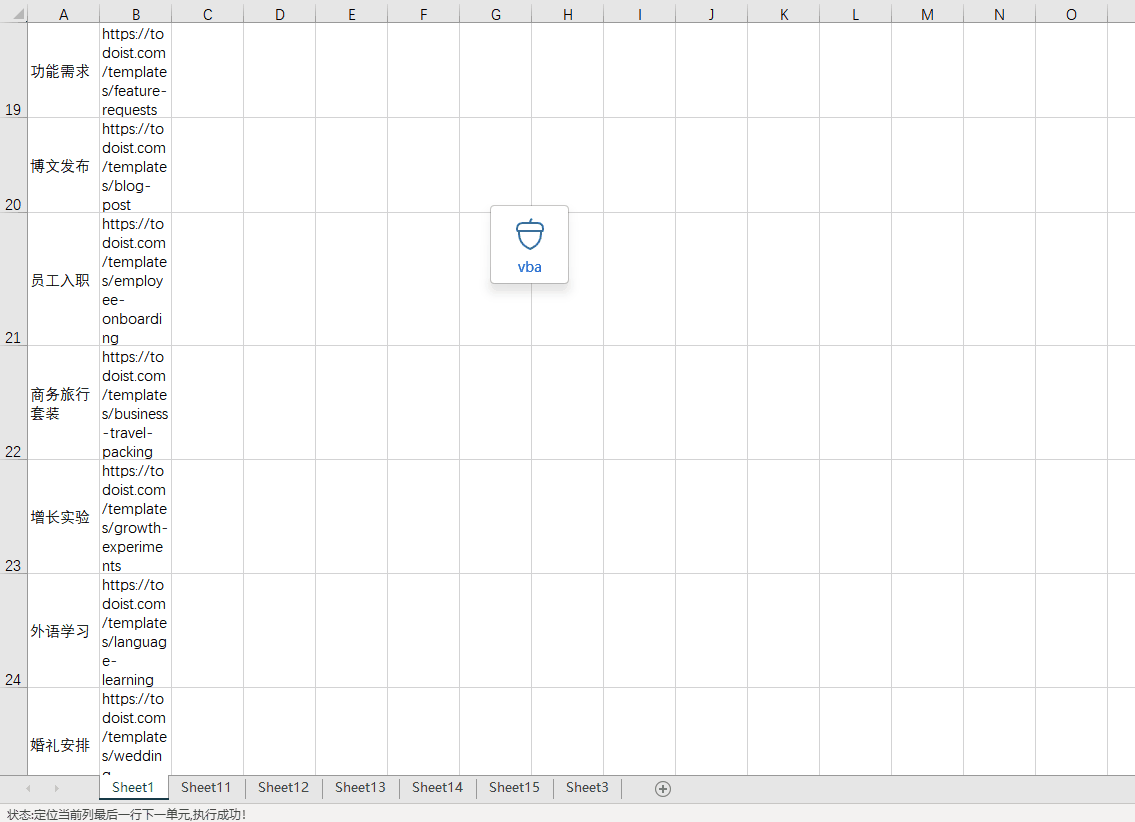This screenshot has width=1135, height=822.
Task: Select cell containing 外语学习
Action: coord(63,631)
